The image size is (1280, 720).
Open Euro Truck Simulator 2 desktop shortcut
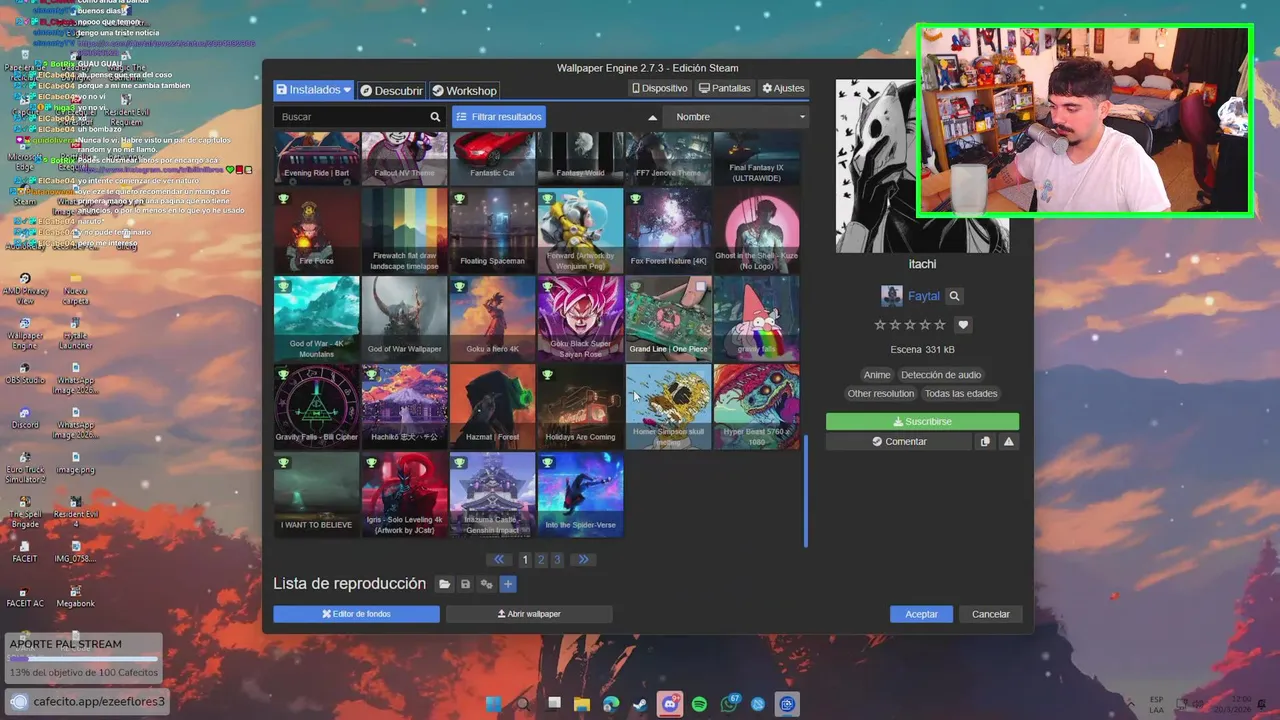click(x=25, y=468)
